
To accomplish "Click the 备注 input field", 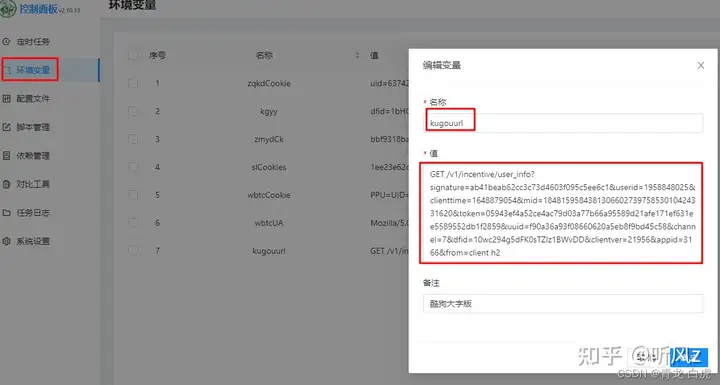I will (x=563, y=304).
